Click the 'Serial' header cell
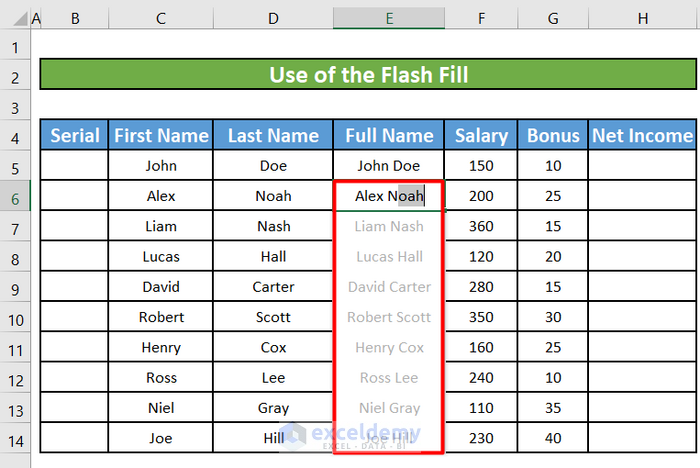This screenshot has height=468, width=700. click(74, 136)
